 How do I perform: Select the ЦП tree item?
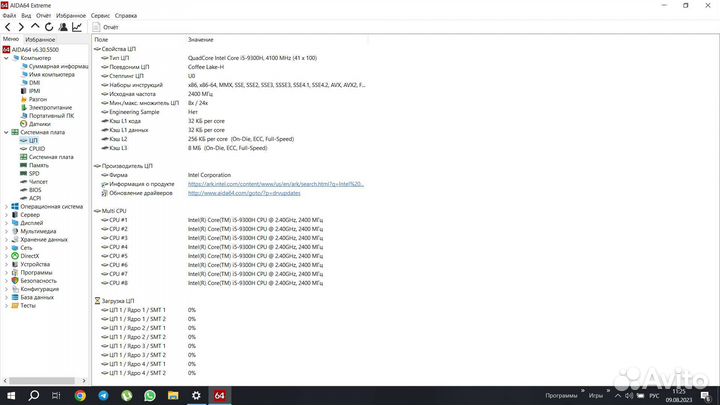(x=29, y=141)
